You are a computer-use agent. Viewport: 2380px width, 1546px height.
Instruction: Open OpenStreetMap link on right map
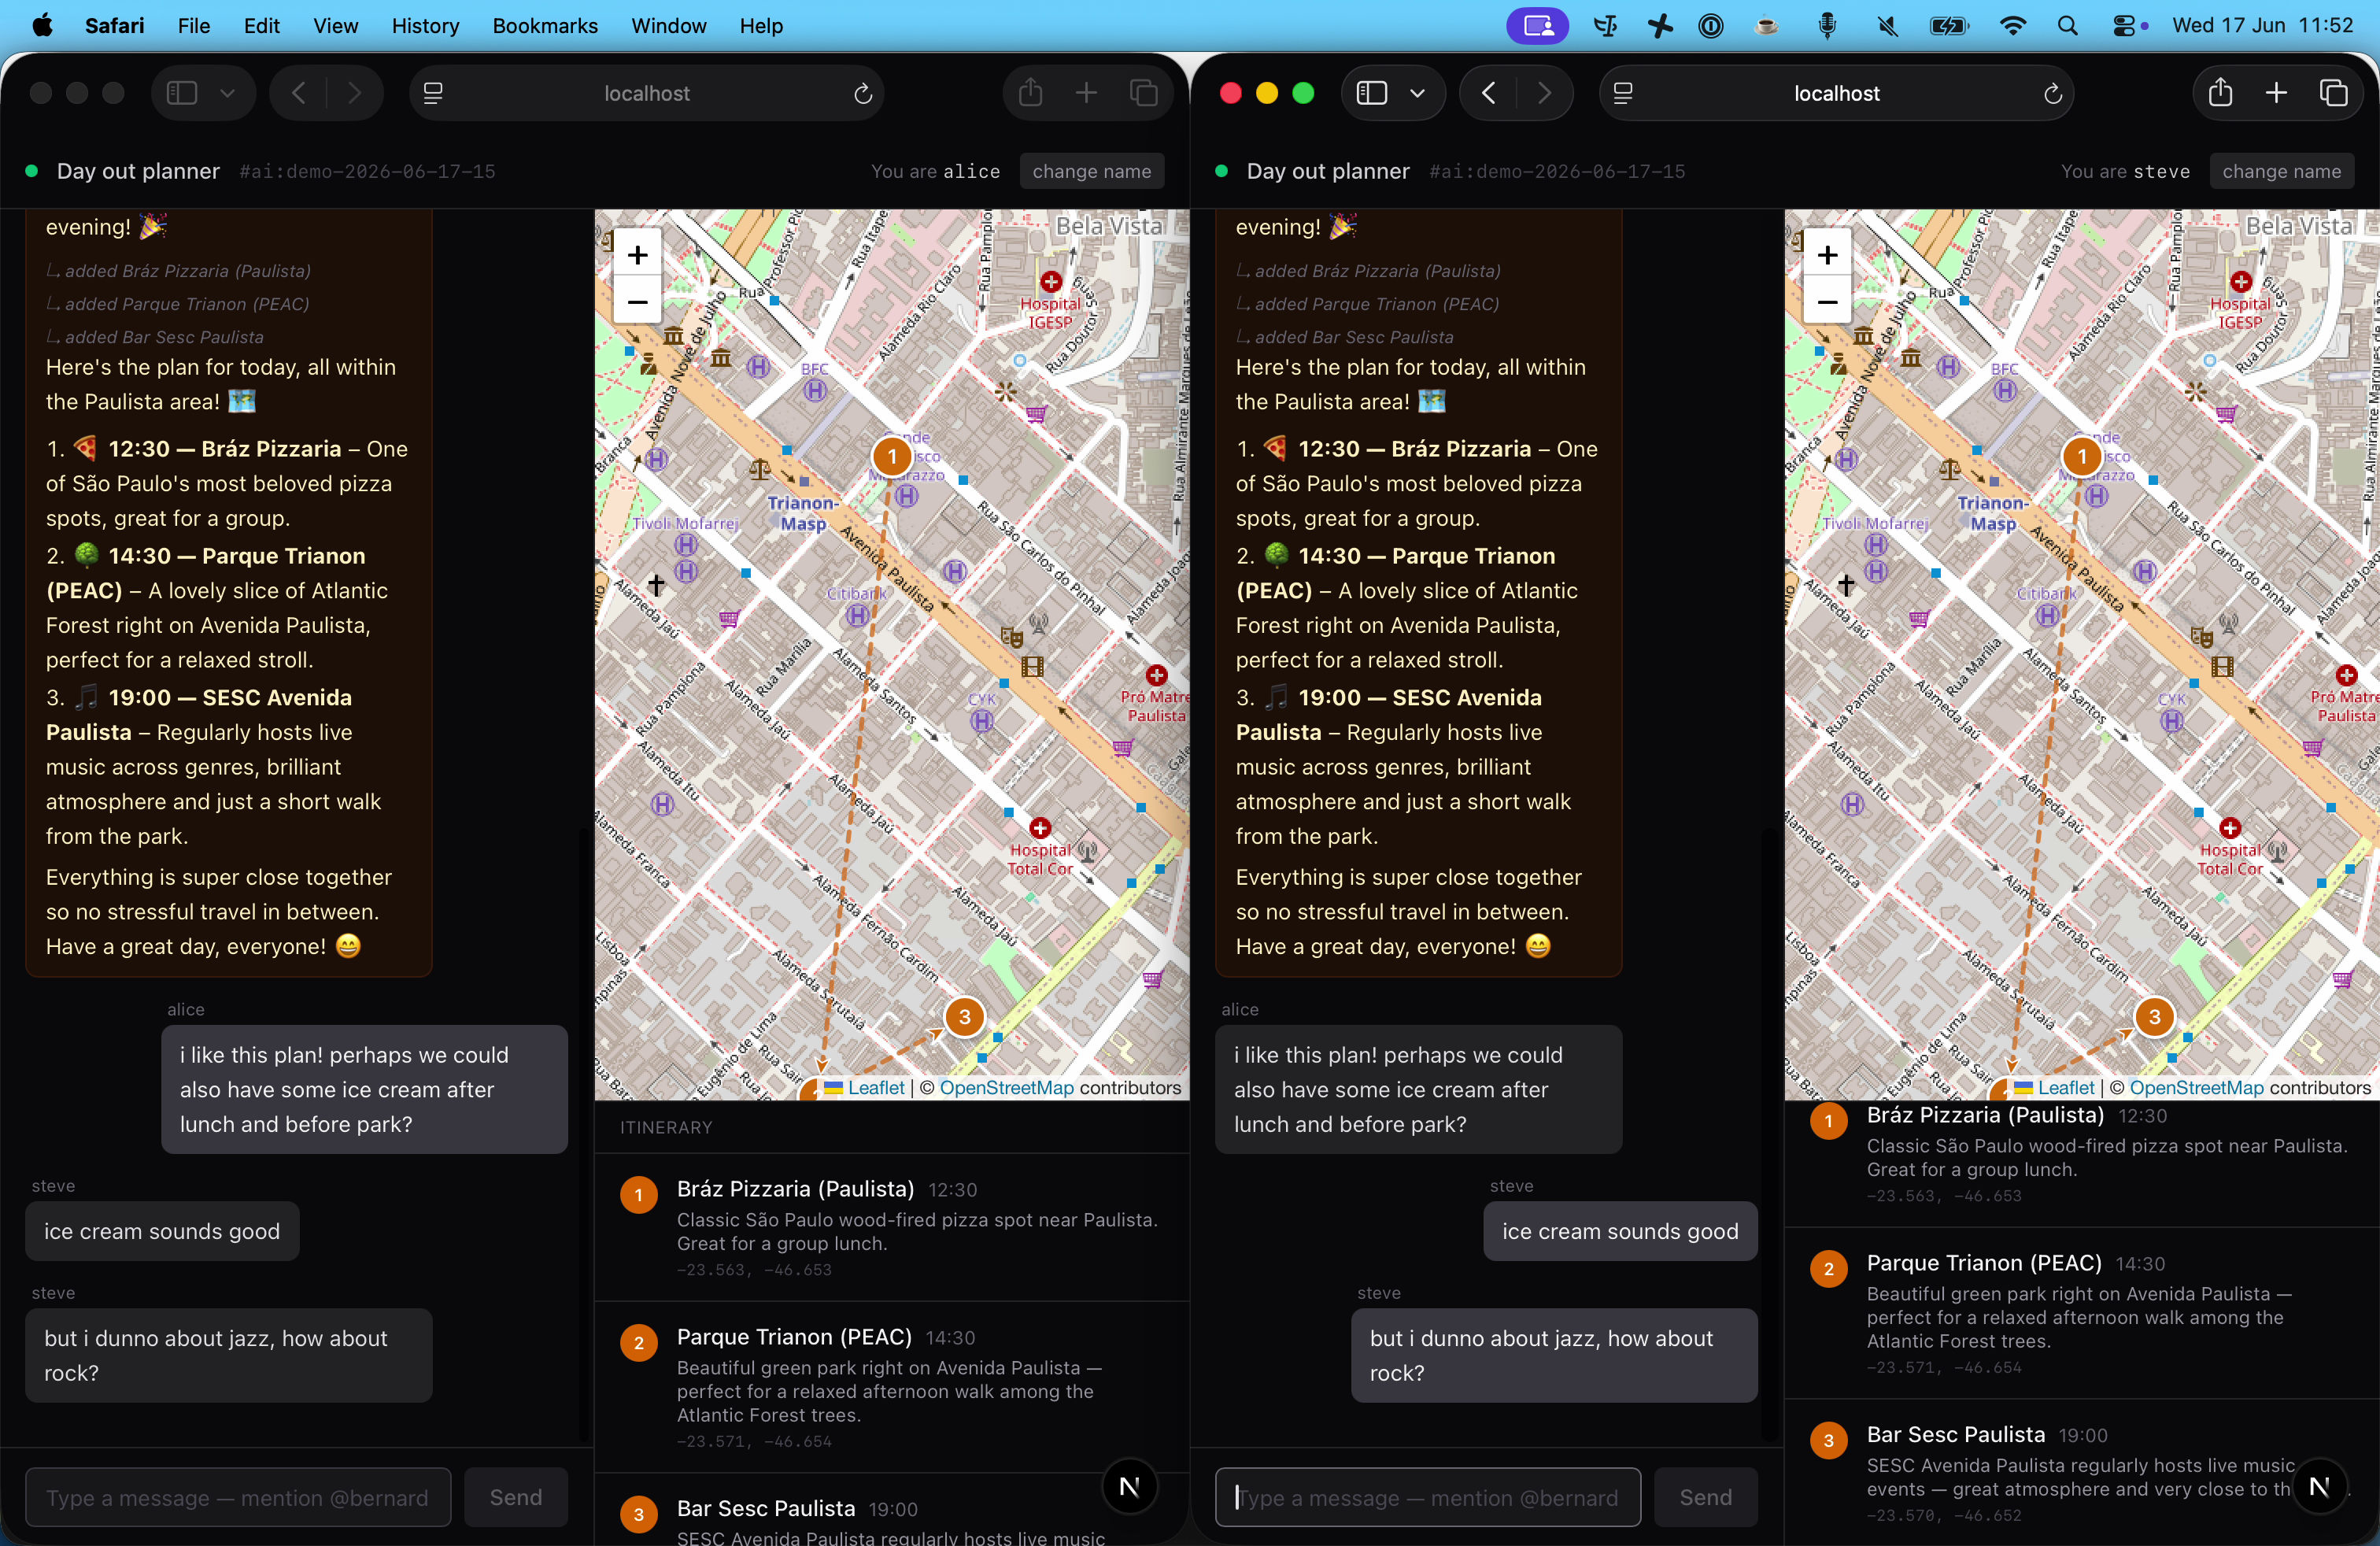[2196, 1088]
